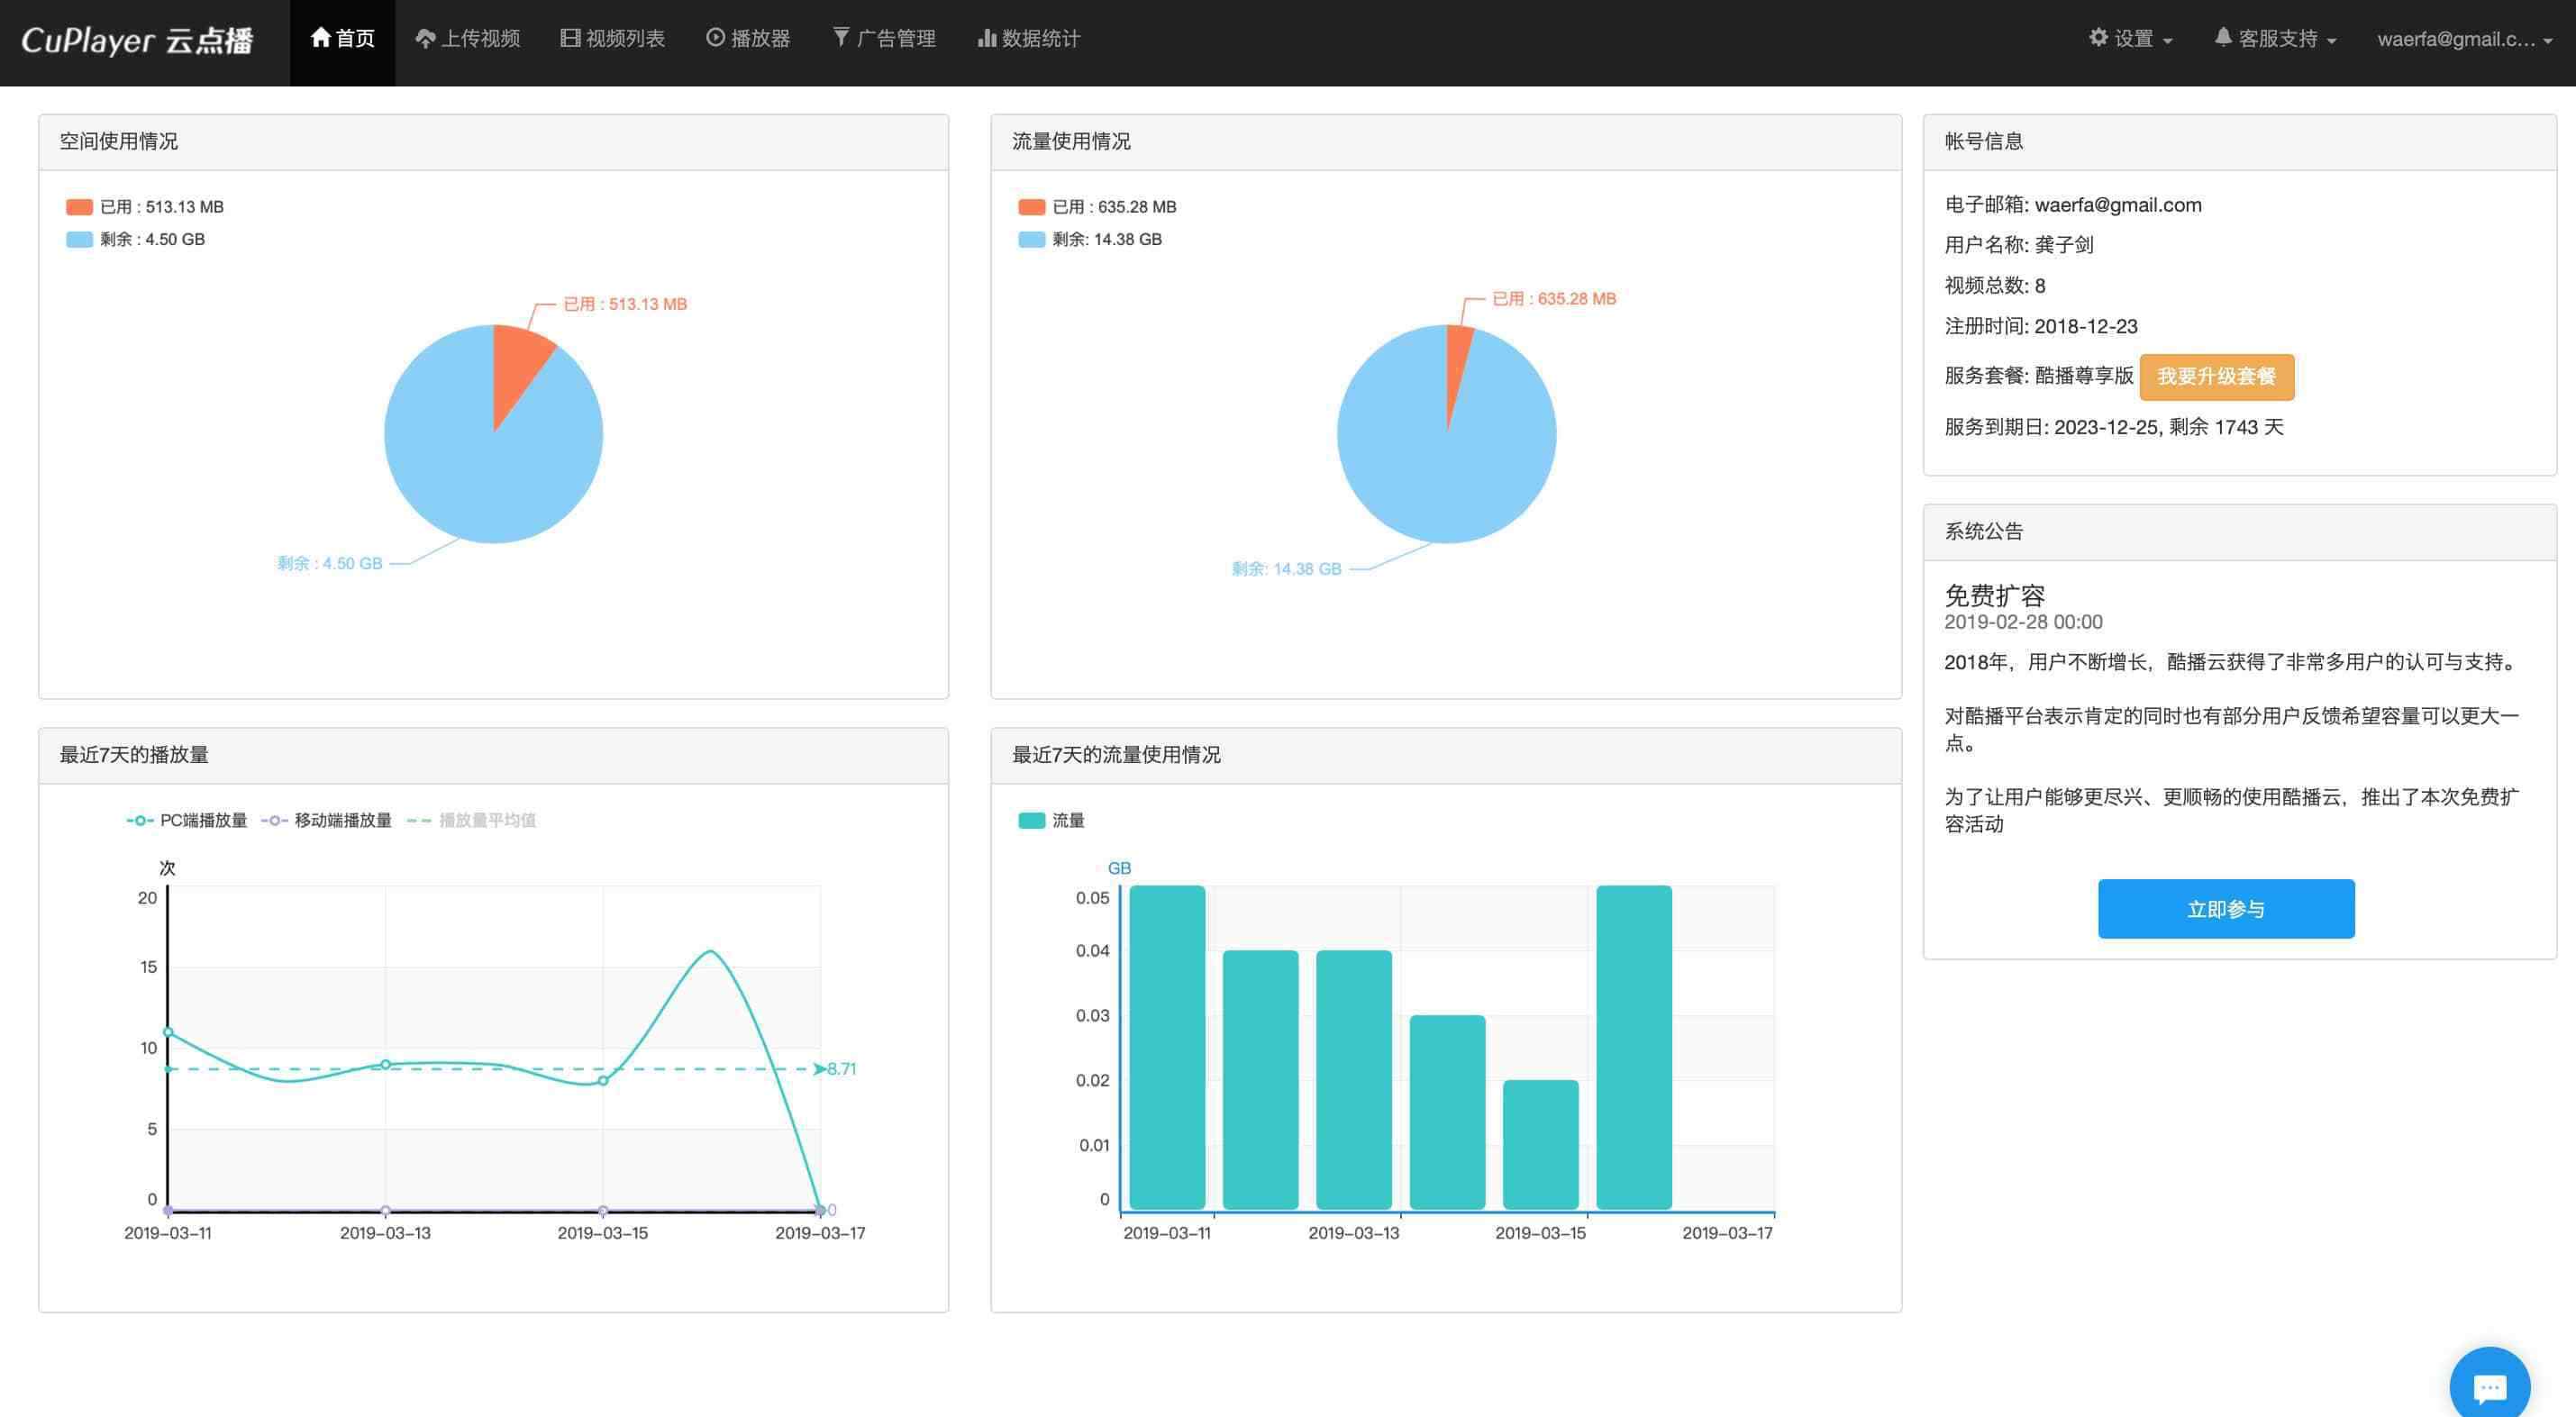Toggle 已用 635.28 MB legend swatch
The image size is (2576, 1417).
coord(1031,207)
